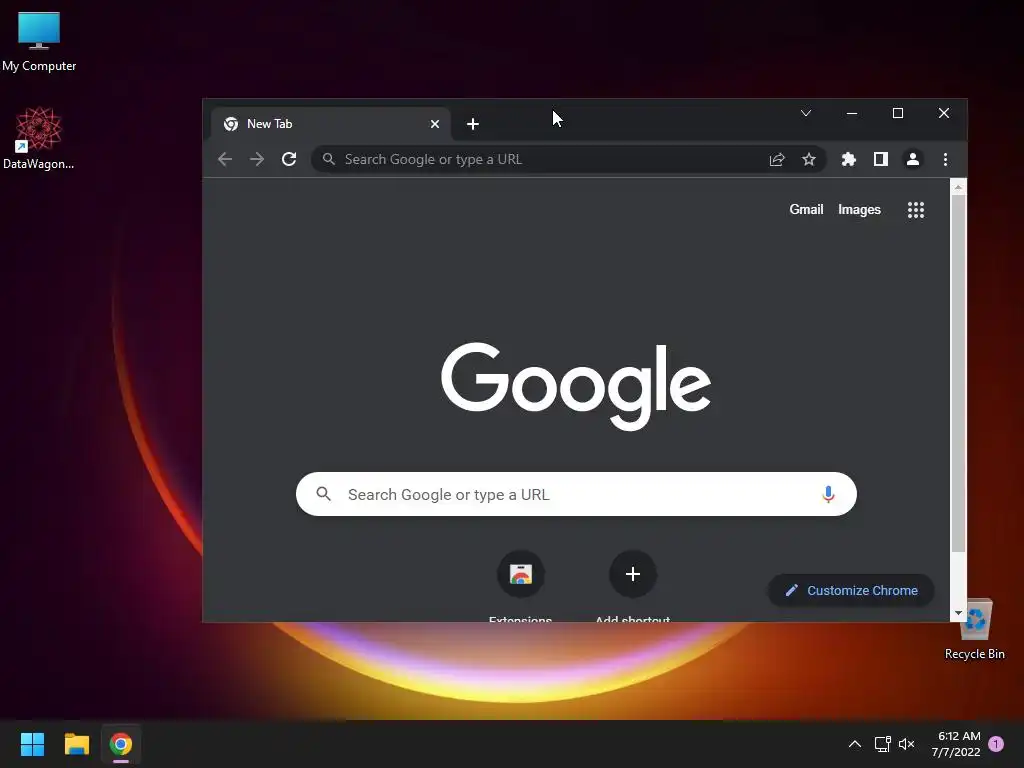Open a new tab with the plus button

(x=473, y=124)
